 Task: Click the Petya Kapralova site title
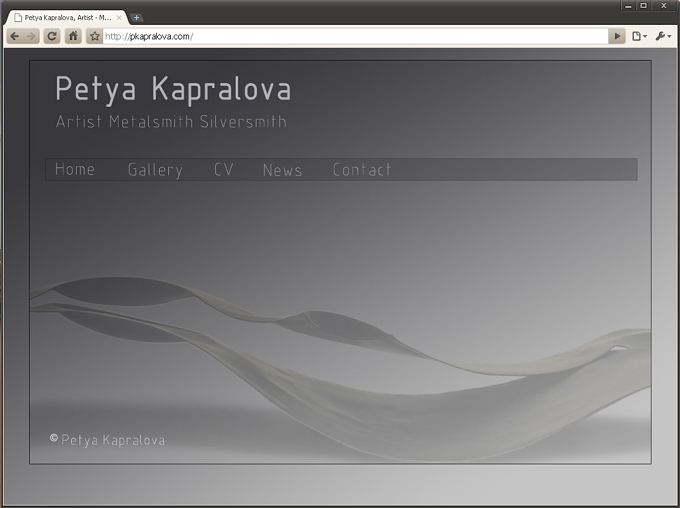173,89
